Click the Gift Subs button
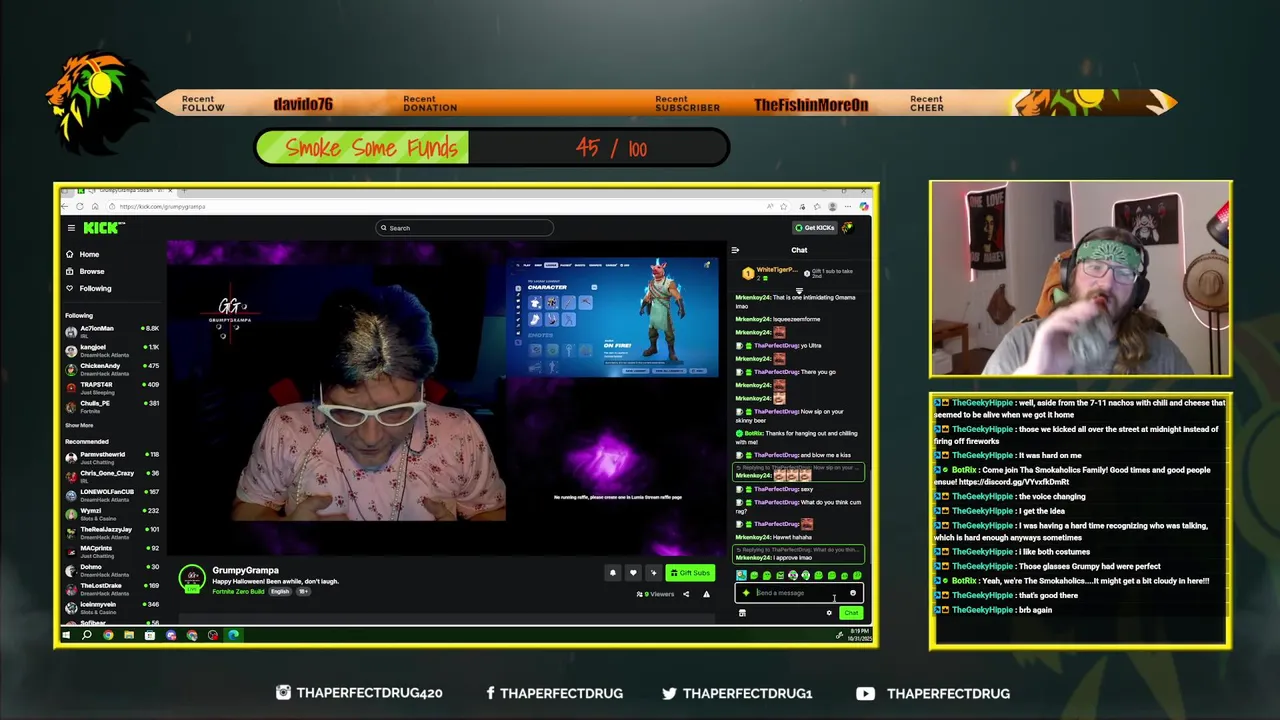Screen dimensions: 1280x720 tap(691, 573)
